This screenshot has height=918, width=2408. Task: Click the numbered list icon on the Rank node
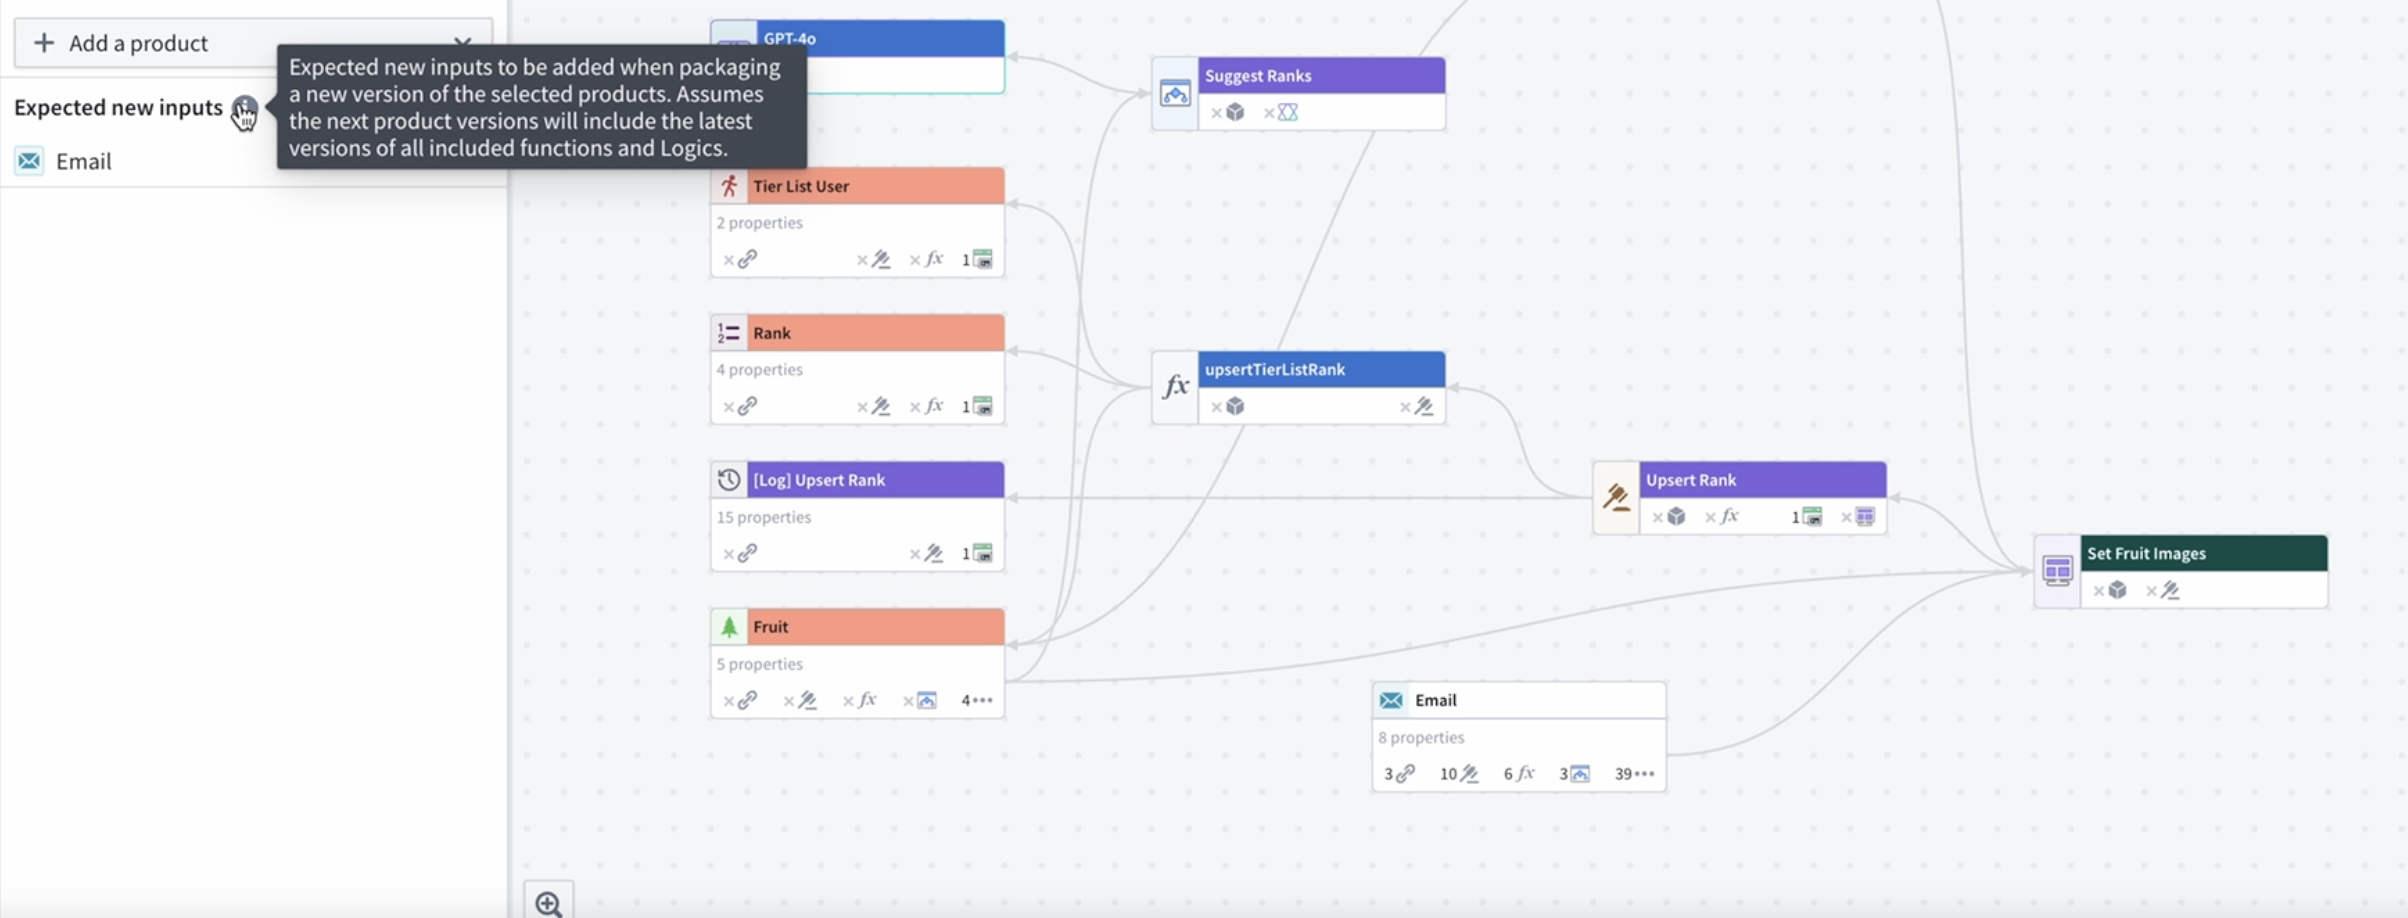tap(729, 333)
